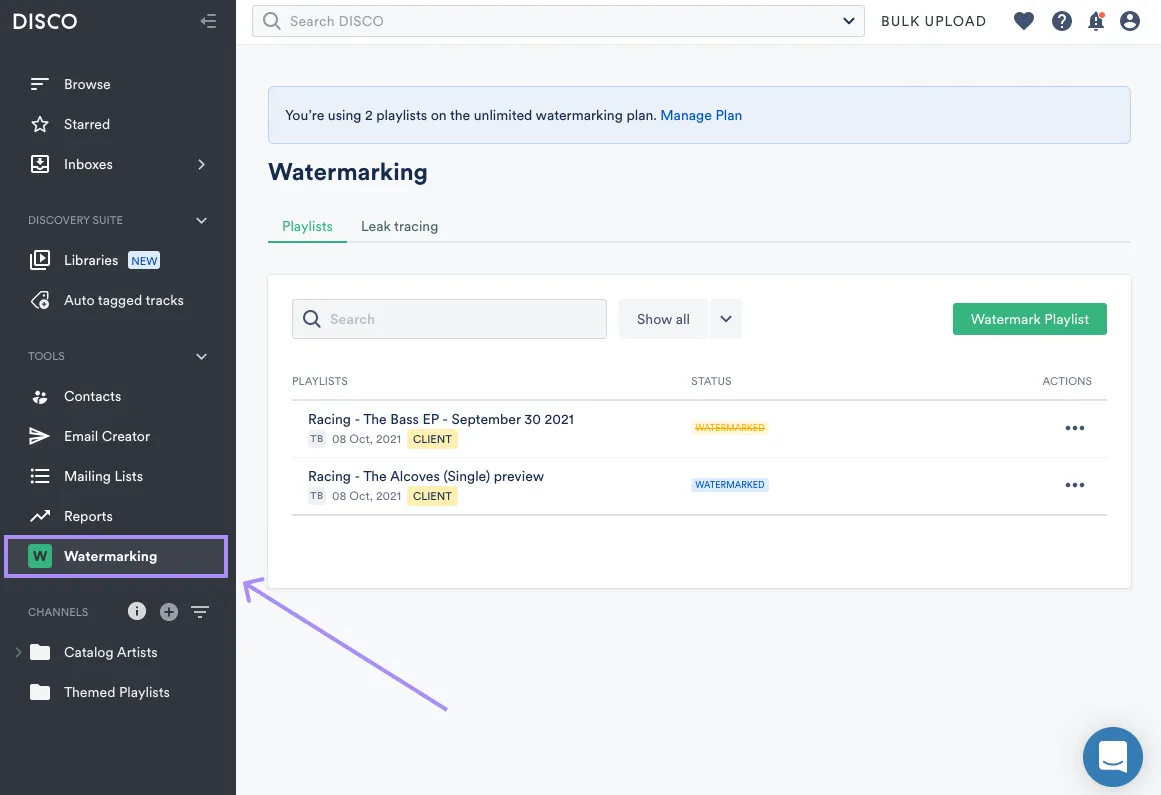The width and height of the screenshot is (1161, 795).
Task: Follow the Manage Plan link
Action: (x=701, y=115)
